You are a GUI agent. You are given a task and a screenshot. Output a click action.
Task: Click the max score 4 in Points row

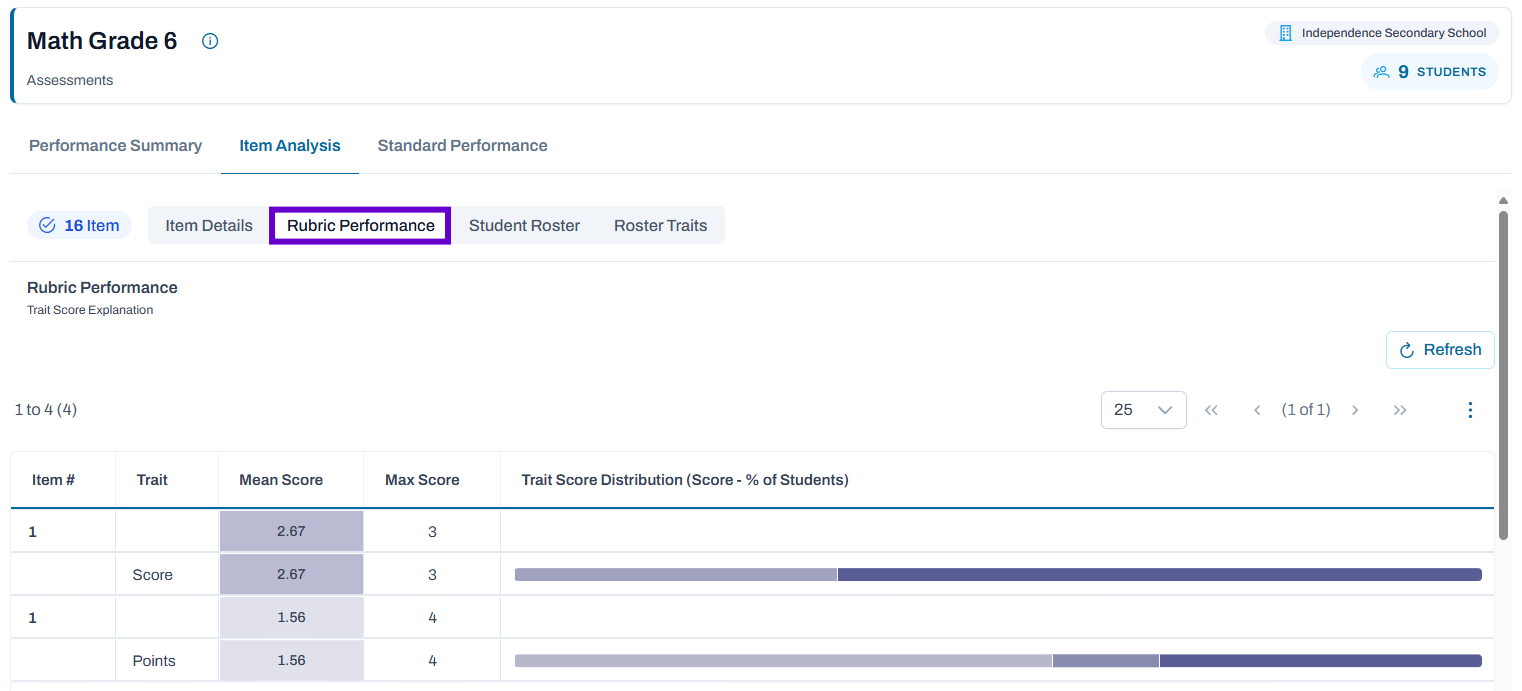point(432,660)
